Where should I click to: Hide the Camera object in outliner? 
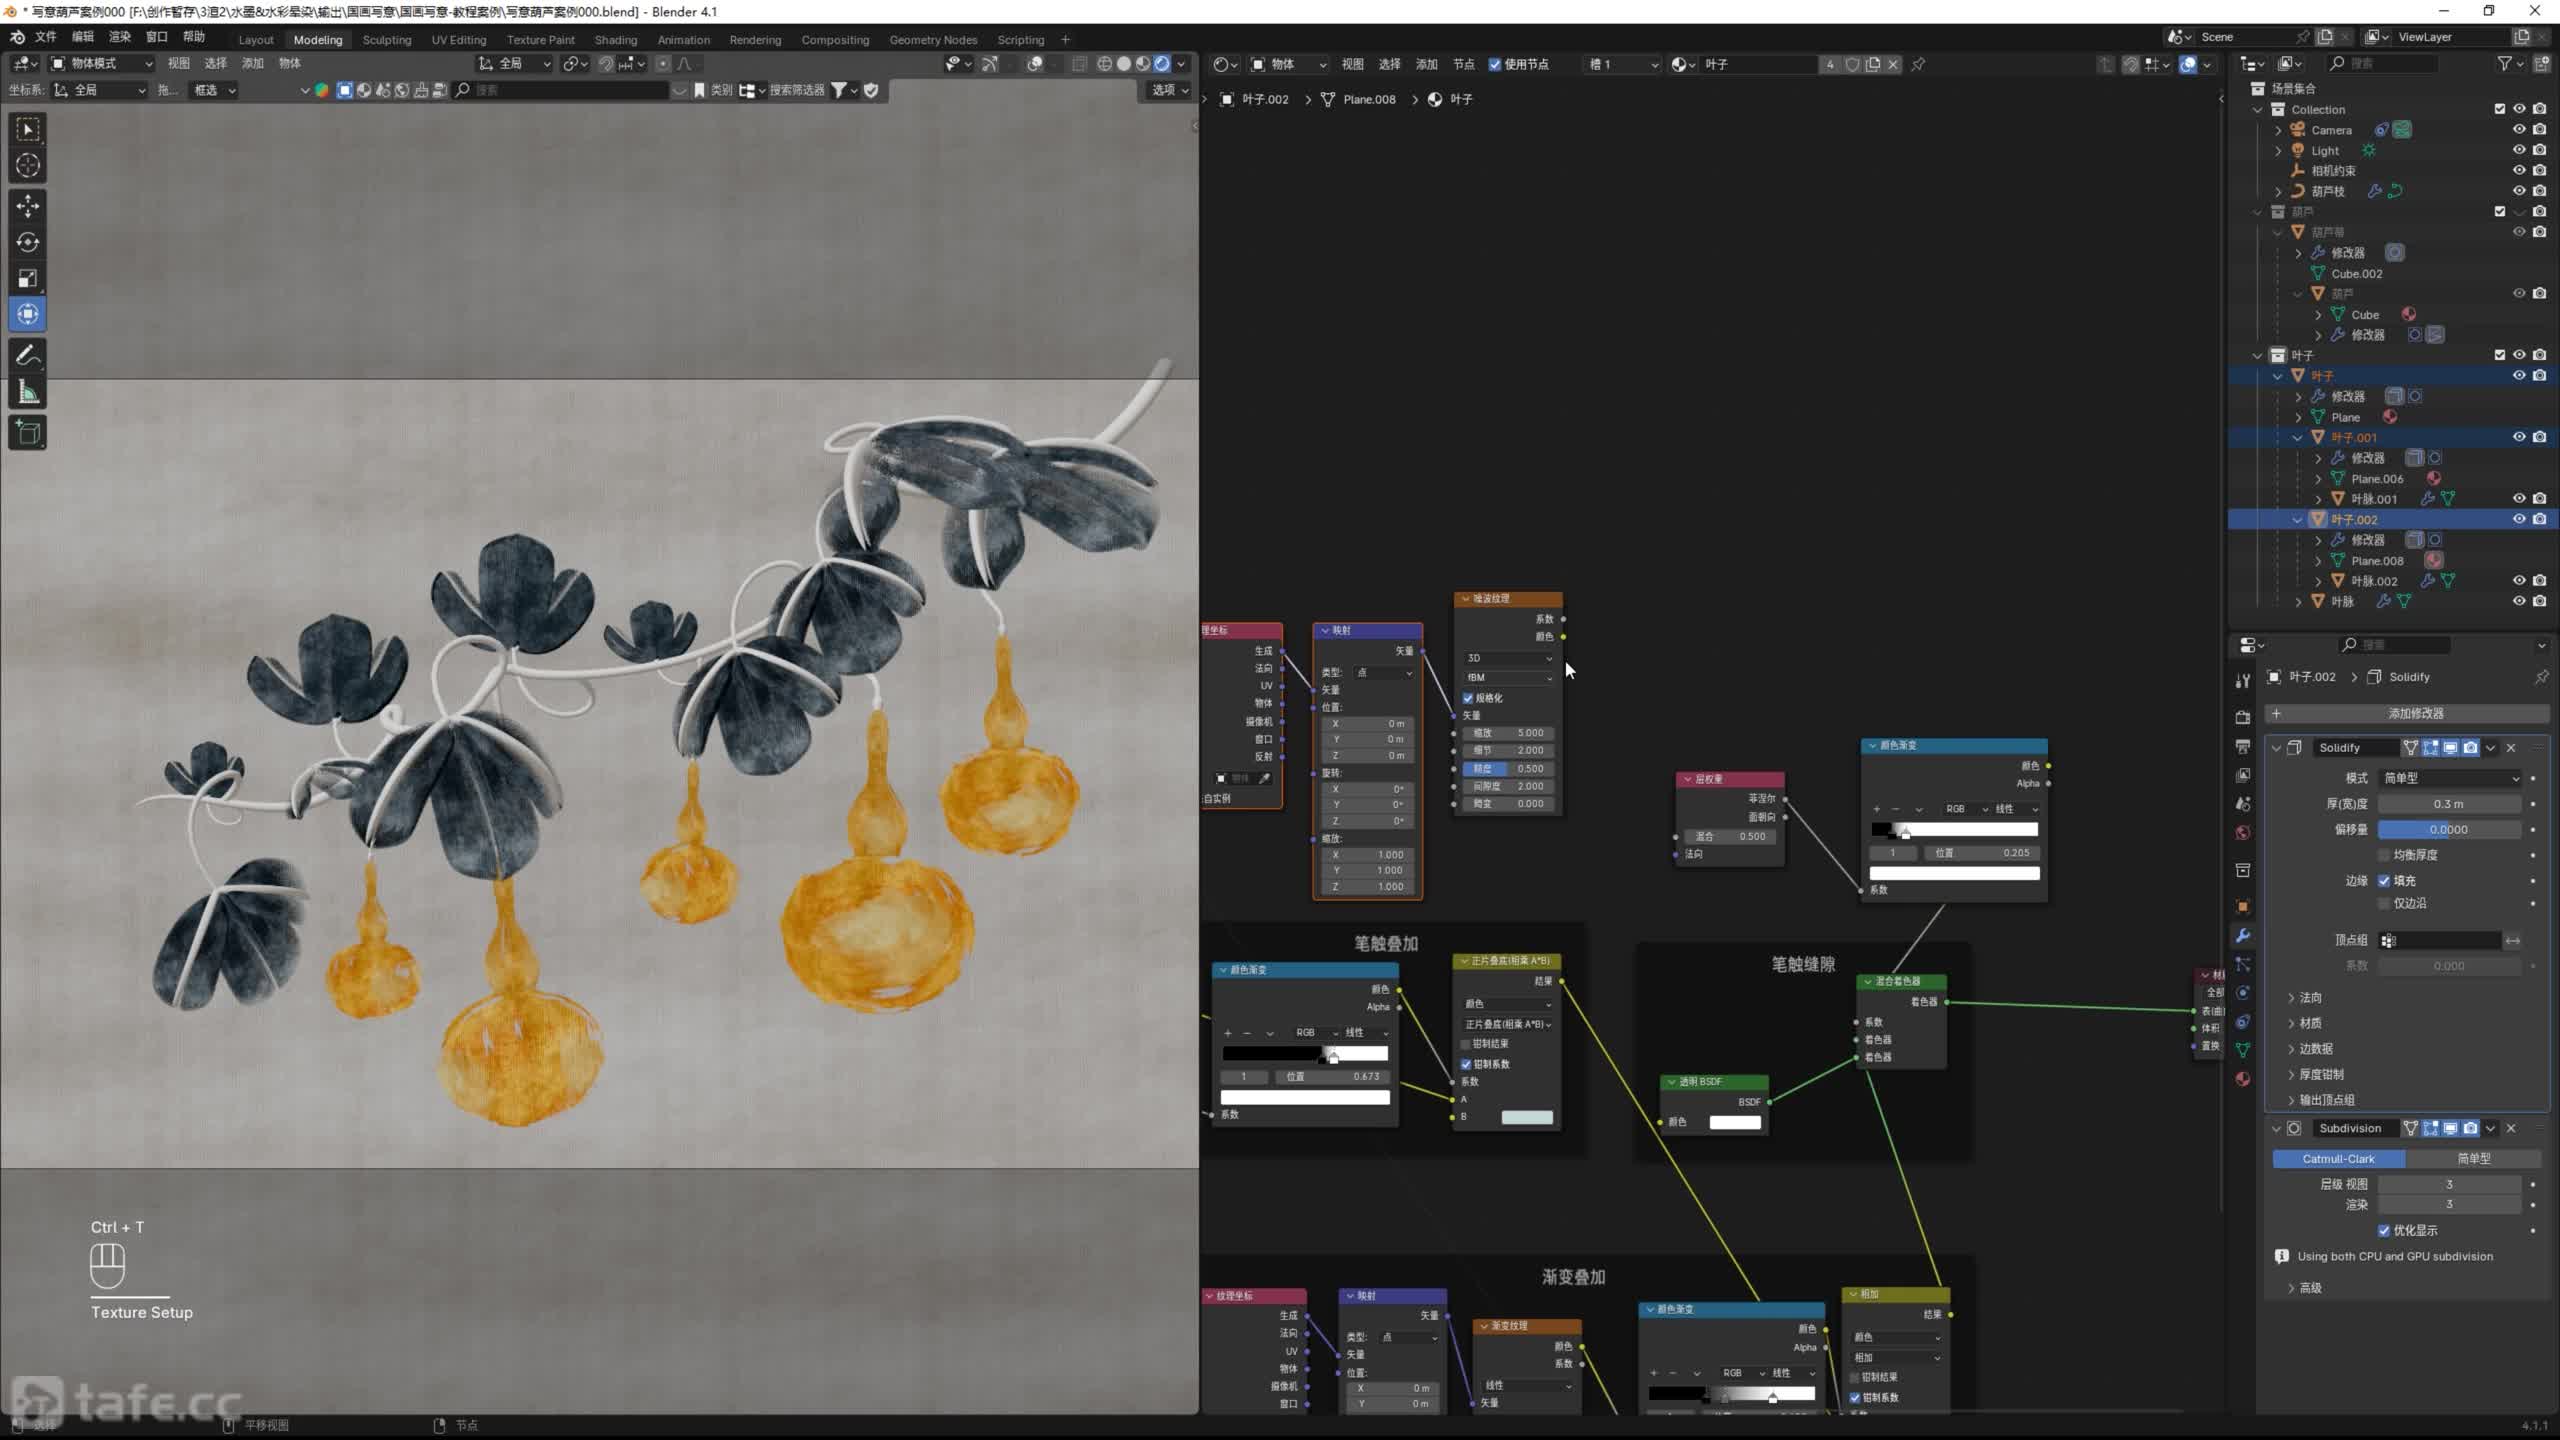(2519, 130)
